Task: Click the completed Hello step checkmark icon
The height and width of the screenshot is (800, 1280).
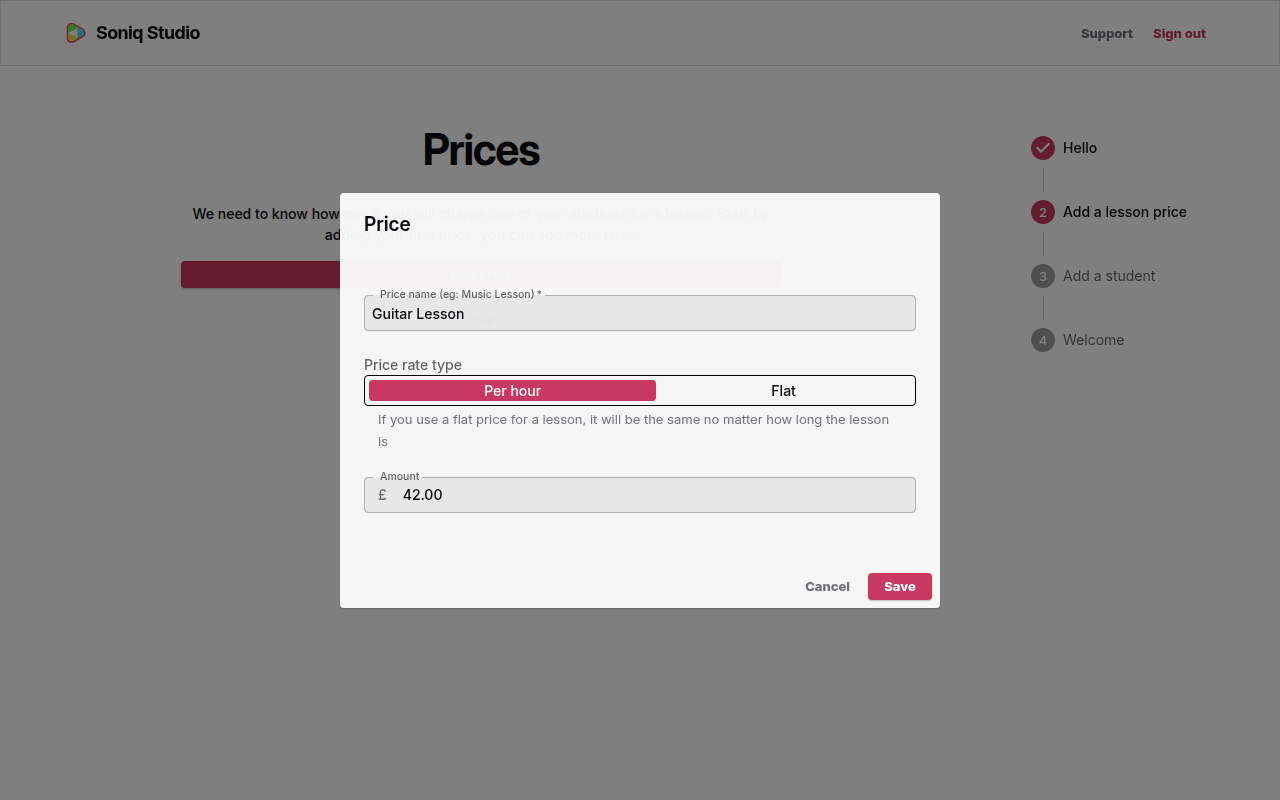Action: [1043, 148]
